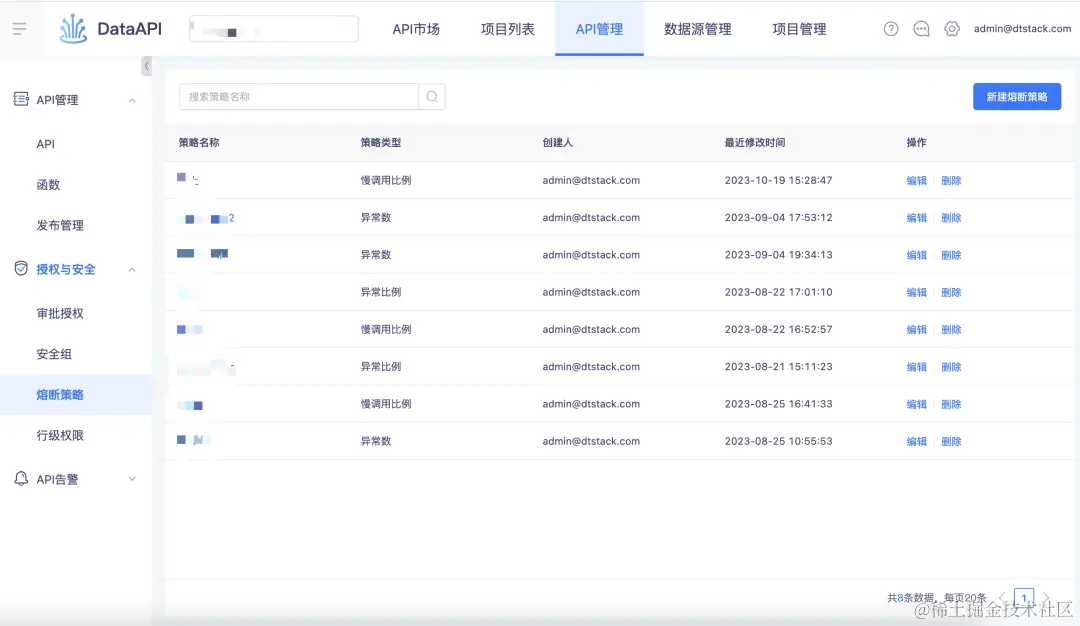
Task: Click the message bubble icon in header
Action: click(921, 29)
